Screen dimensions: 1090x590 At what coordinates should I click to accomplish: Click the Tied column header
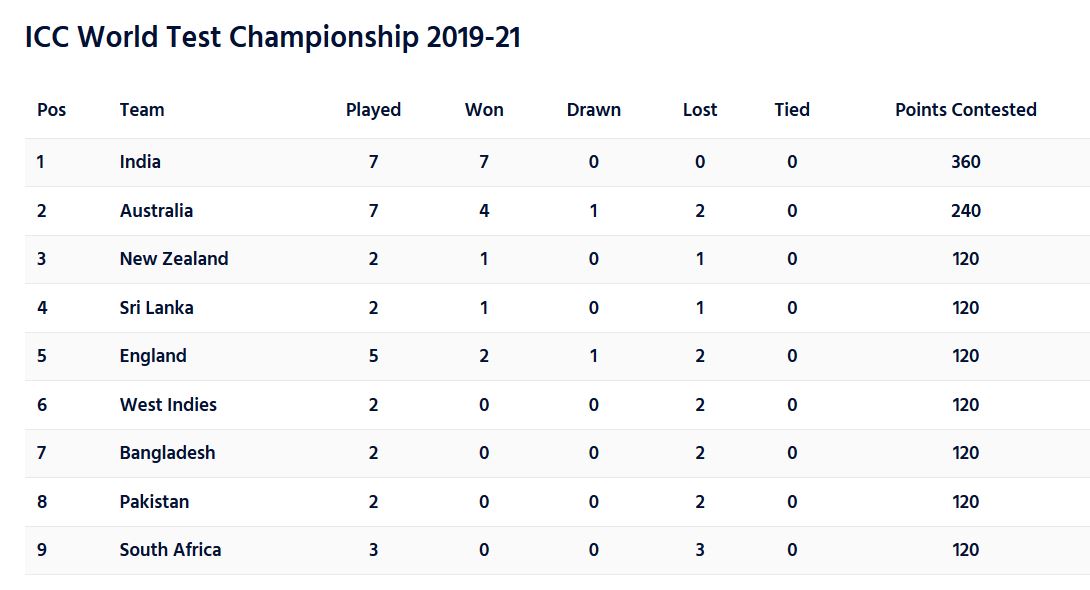791,110
